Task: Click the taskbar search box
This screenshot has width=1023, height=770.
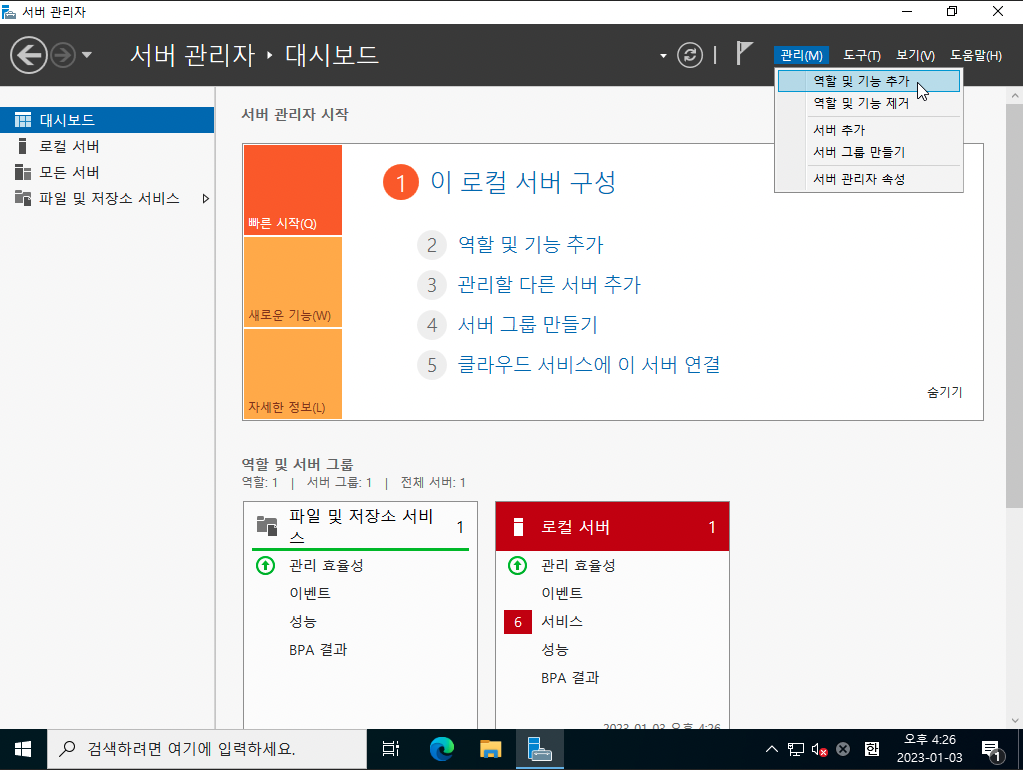Action: tap(207, 749)
